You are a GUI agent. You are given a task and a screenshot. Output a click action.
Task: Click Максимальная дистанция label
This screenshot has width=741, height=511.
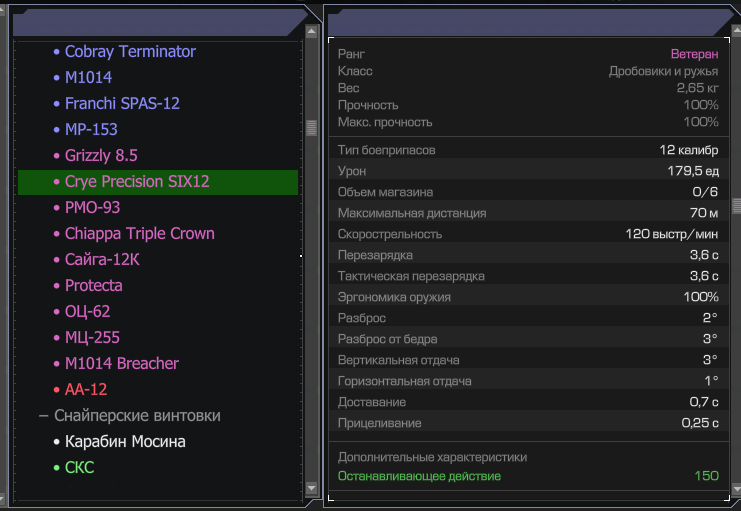pyautogui.click(x=412, y=213)
